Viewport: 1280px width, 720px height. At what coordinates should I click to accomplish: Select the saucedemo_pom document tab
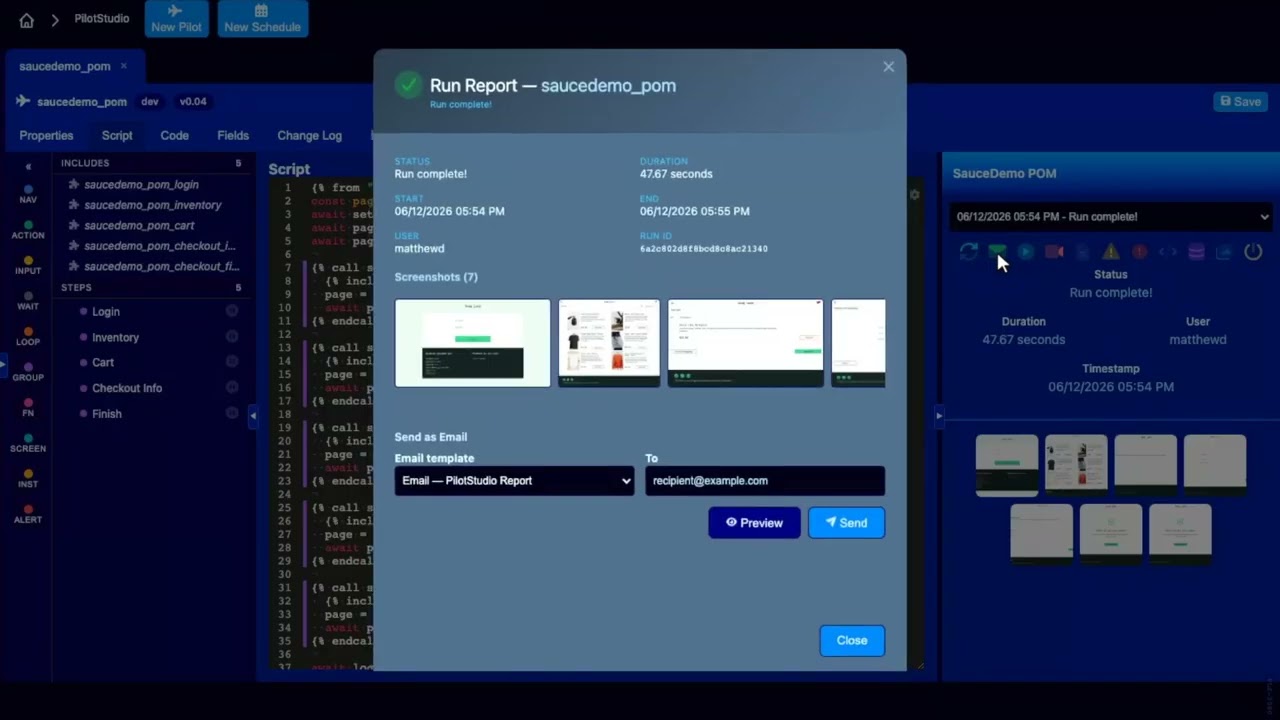coord(65,66)
